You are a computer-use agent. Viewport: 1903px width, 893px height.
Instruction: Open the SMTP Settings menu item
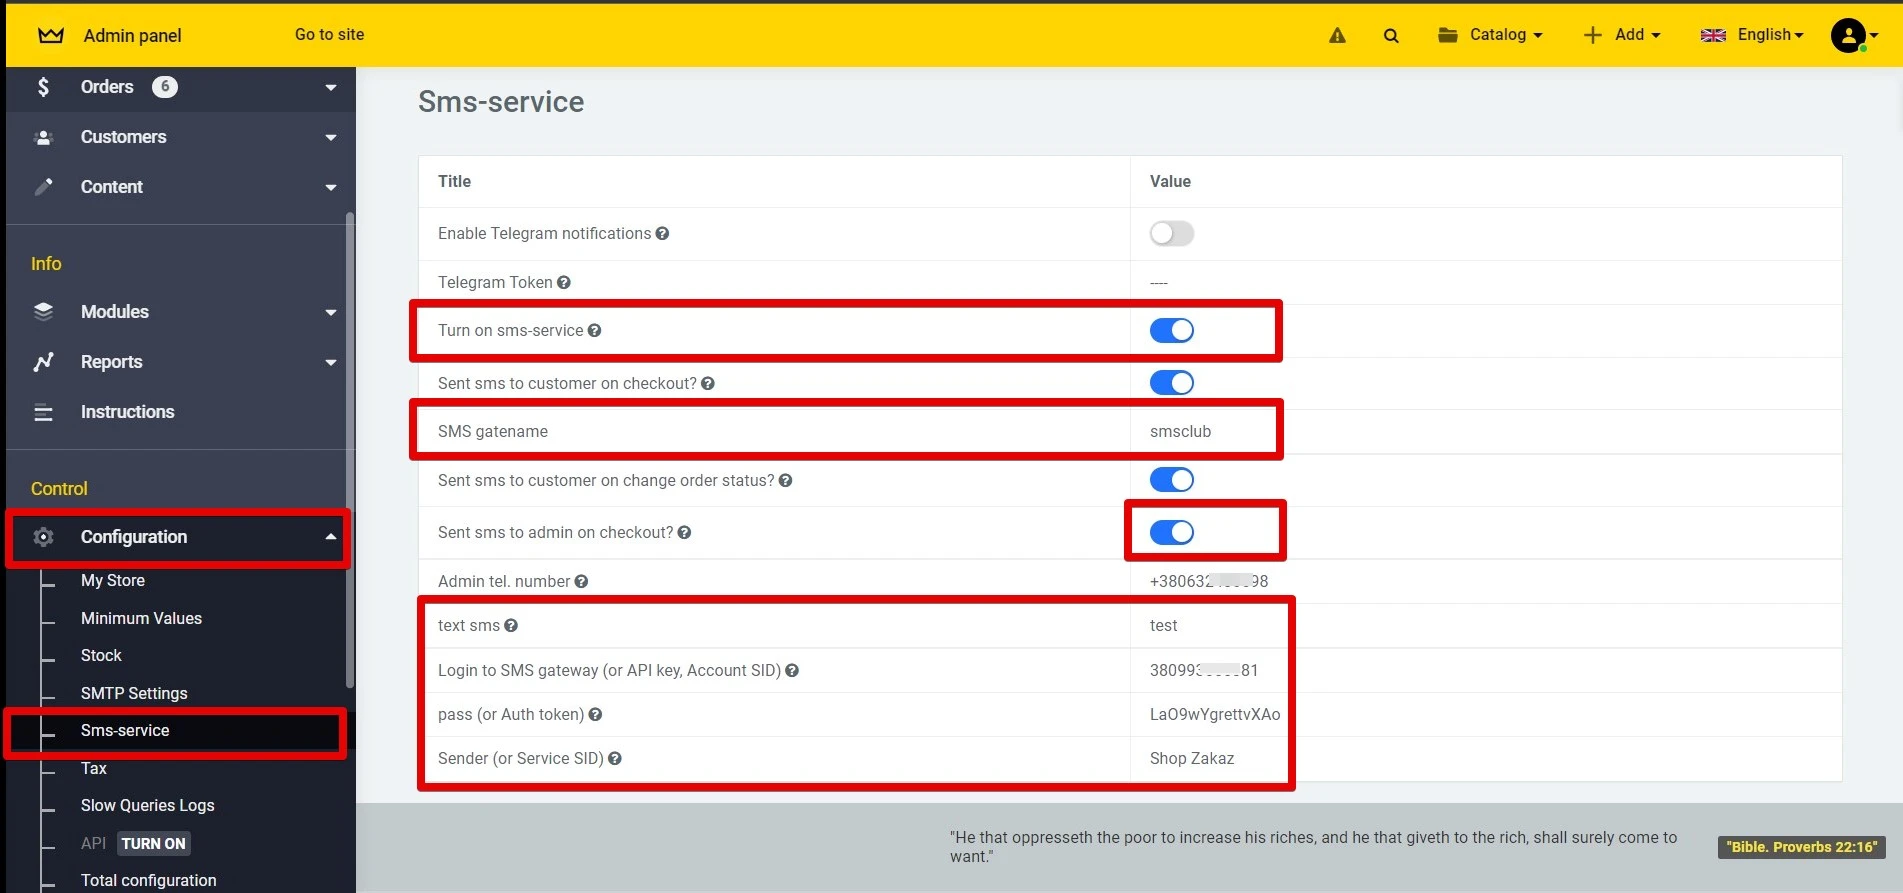pos(134,693)
